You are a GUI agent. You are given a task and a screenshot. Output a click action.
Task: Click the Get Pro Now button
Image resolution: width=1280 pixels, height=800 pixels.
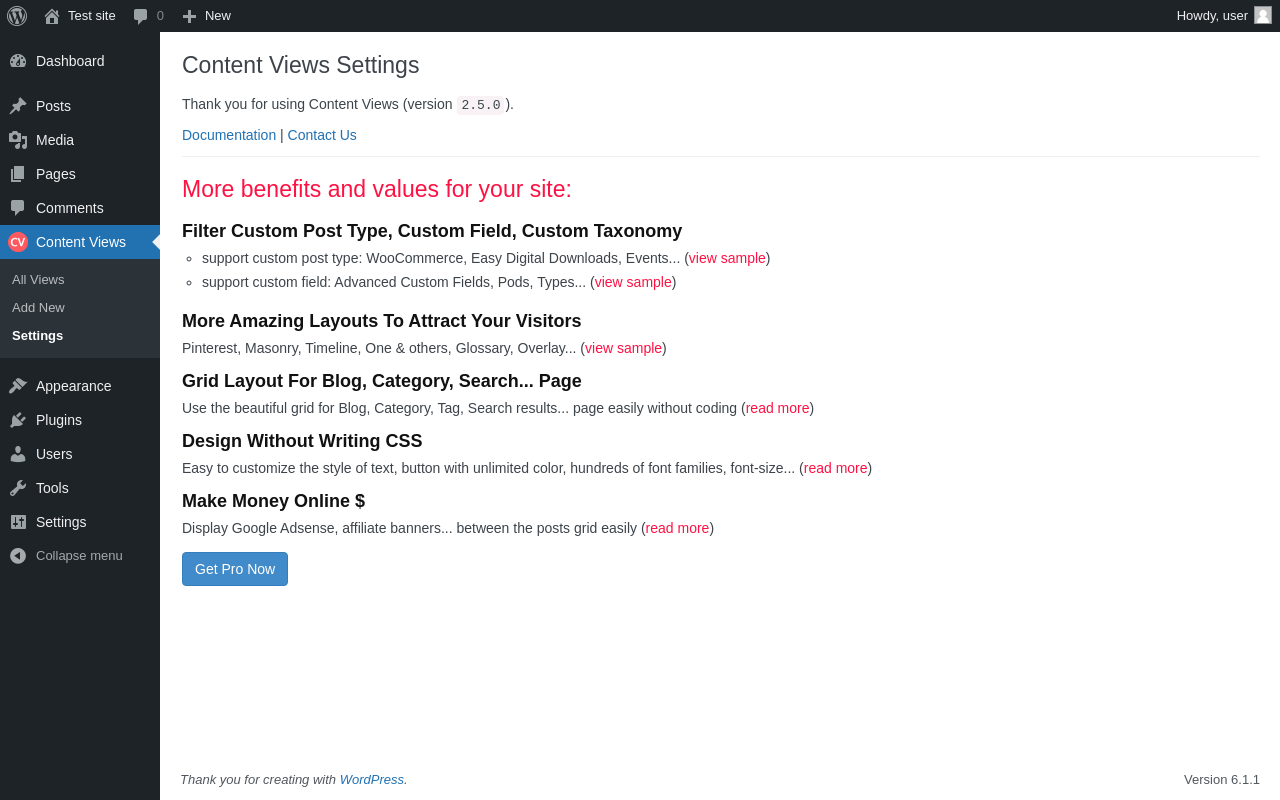pyautogui.click(x=235, y=569)
